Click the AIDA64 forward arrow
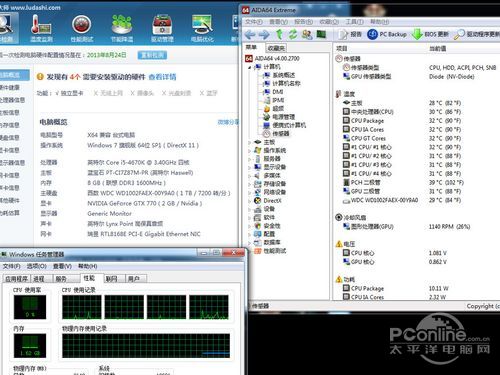 coord(264,34)
